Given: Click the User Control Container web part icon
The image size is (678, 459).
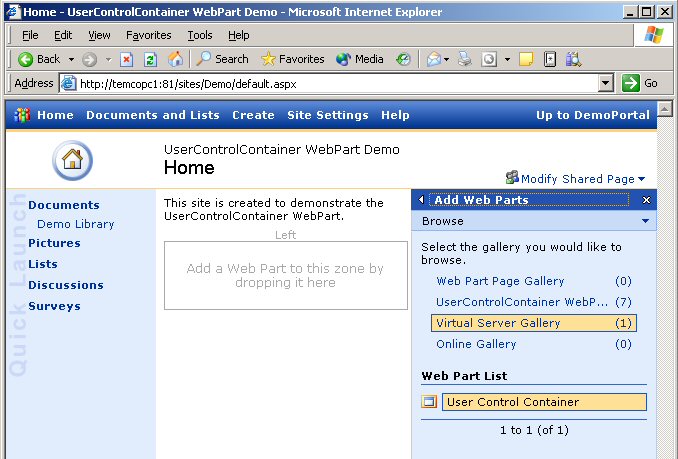Looking at the screenshot, I should (429, 402).
